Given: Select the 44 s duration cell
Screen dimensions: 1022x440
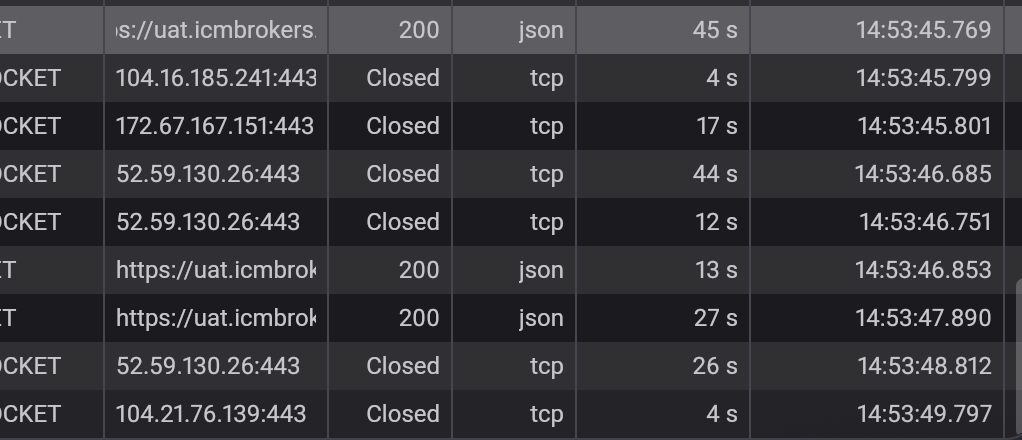Looking at the screenshot, I should 714,174.
